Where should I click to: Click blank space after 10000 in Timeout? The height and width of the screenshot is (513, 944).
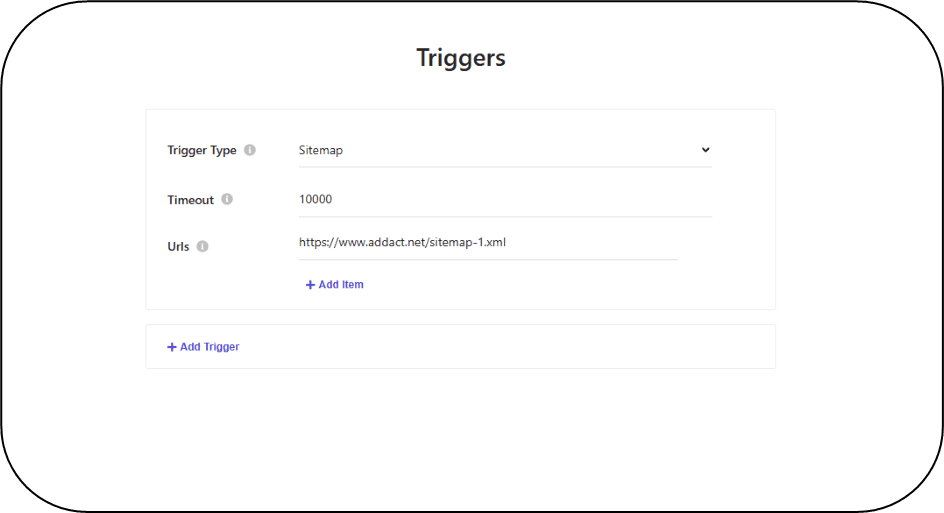pos(520,199)
